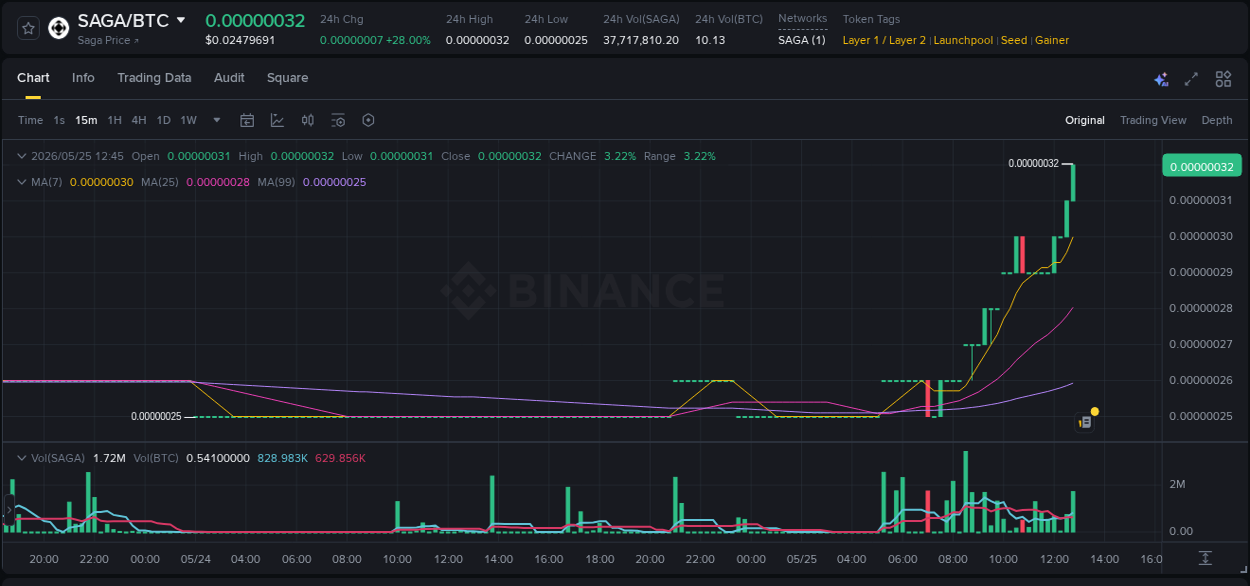Select the 1D interval
The height and width of the screenshot is (586, 1250).
coord(164,120)
